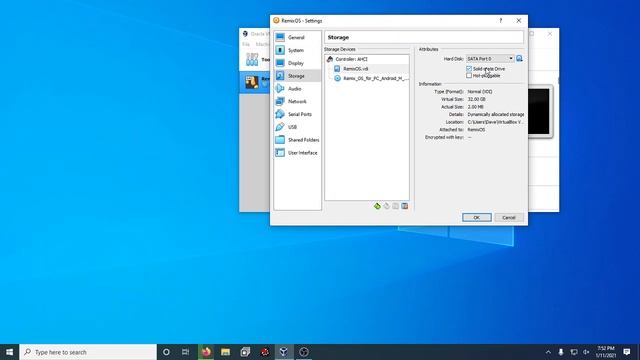Click the choose virtual hard disk icon
The image size is (640, 360).
point(519,59)
